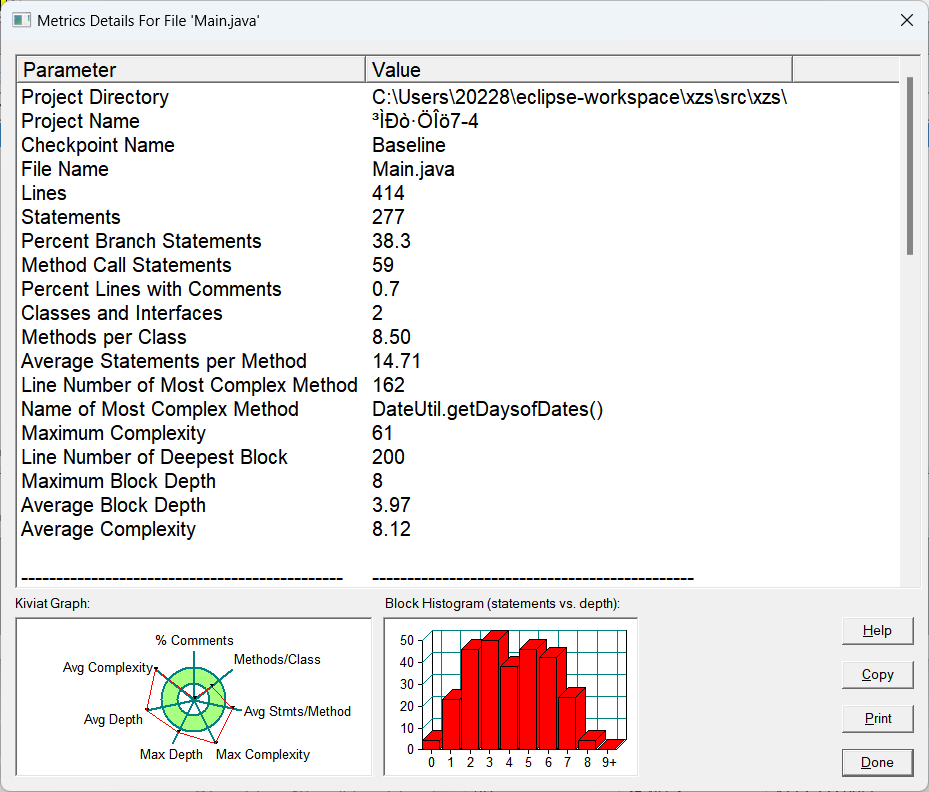
Task: Print the metrics details
Action: 877,719
